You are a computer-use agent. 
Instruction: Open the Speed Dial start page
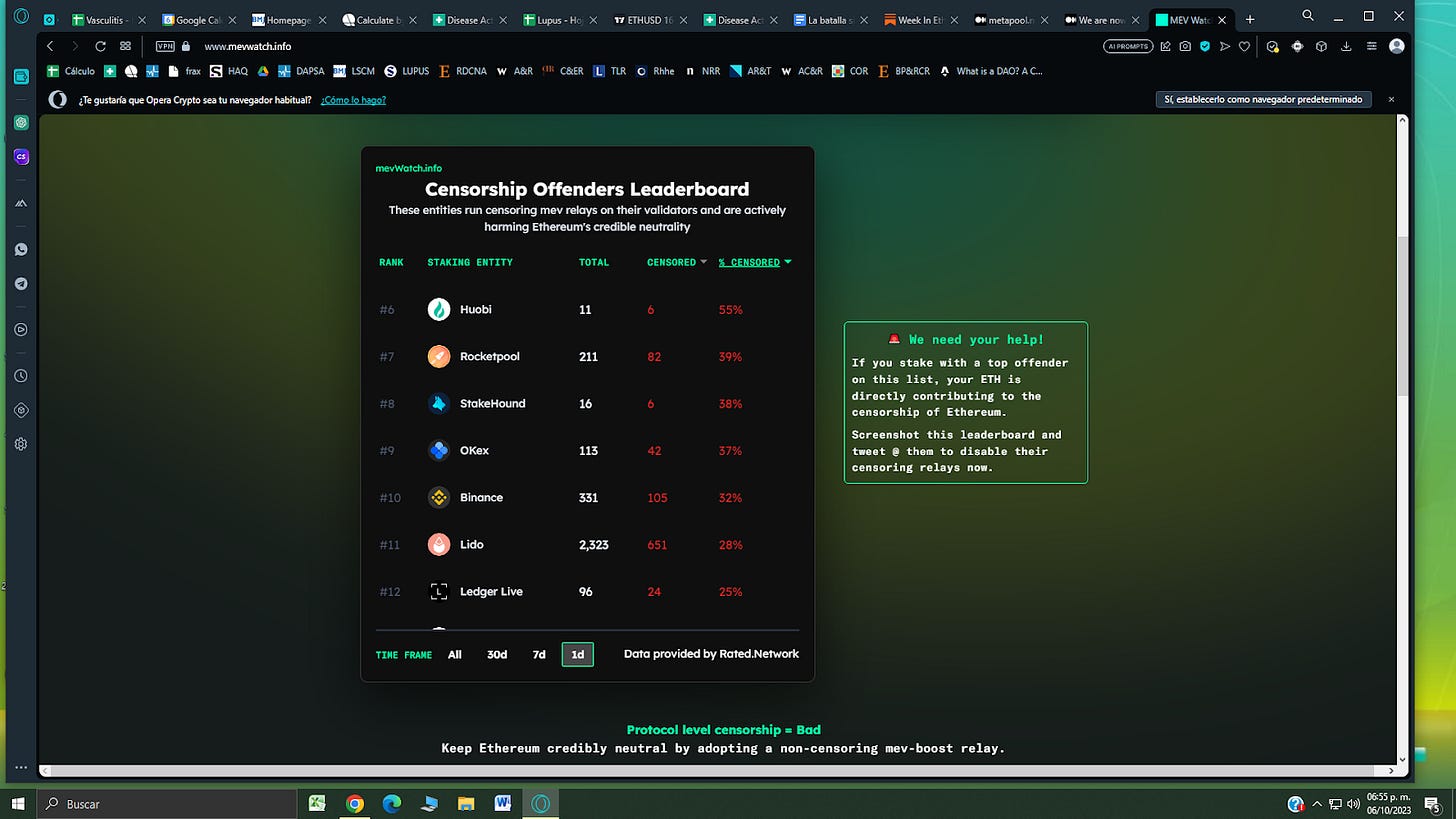(x=125, y=46)
